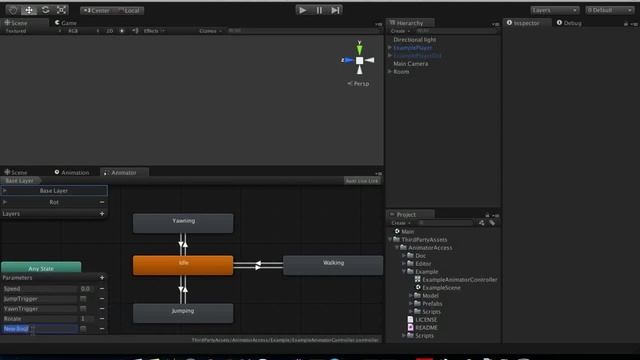Open the Hierarchy Create dropdown

click(400, 31)
